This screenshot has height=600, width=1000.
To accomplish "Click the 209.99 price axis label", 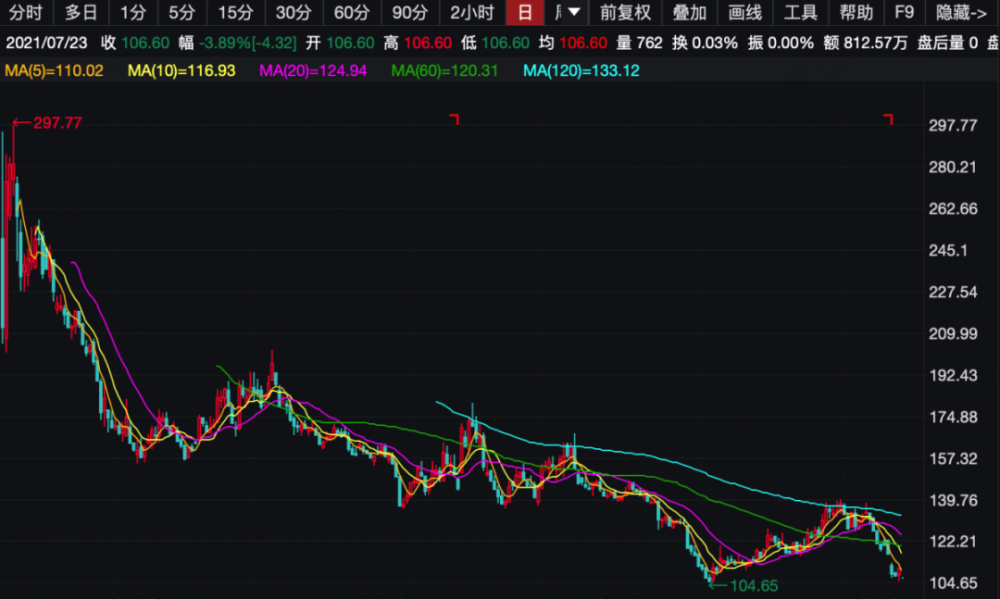I will click(953, 333).
